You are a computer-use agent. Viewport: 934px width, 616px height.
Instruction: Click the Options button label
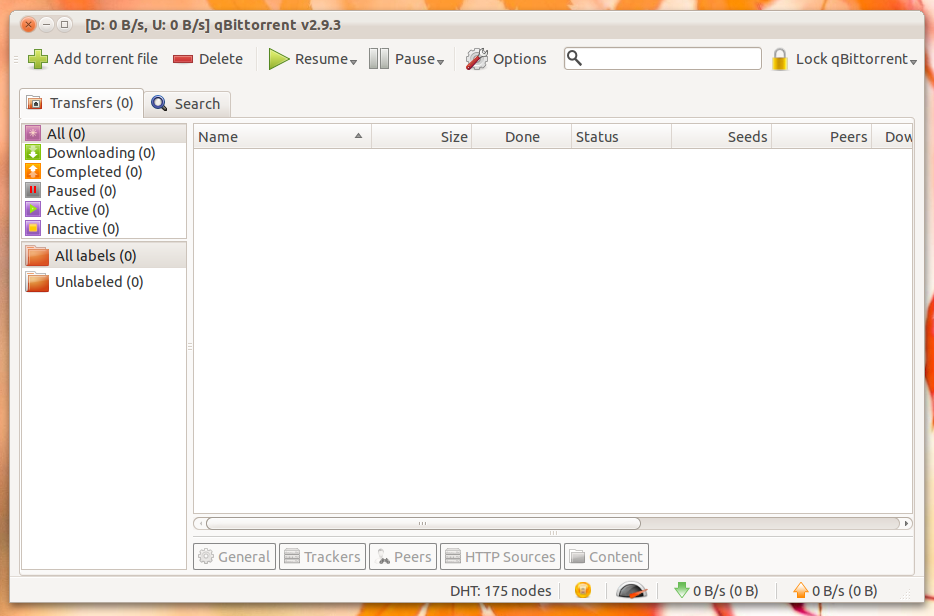coord(519,59)
